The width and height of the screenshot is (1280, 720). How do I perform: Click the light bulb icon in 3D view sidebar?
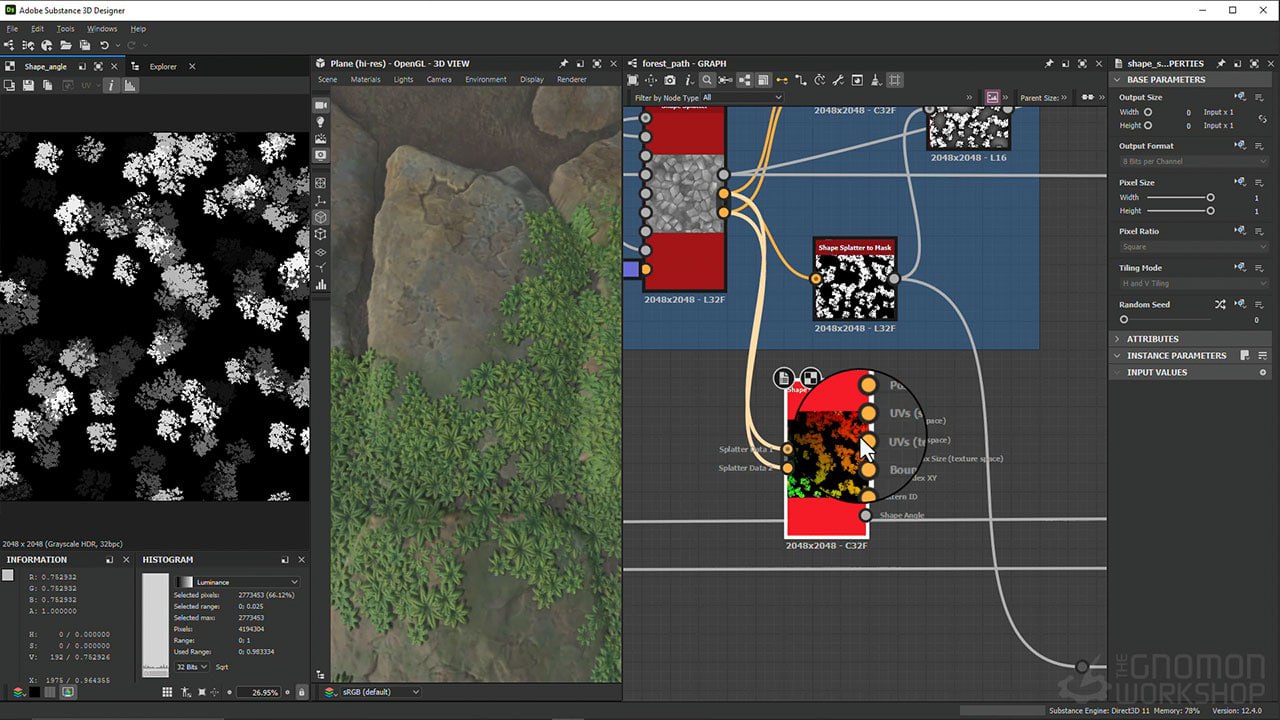pos(321,122)
